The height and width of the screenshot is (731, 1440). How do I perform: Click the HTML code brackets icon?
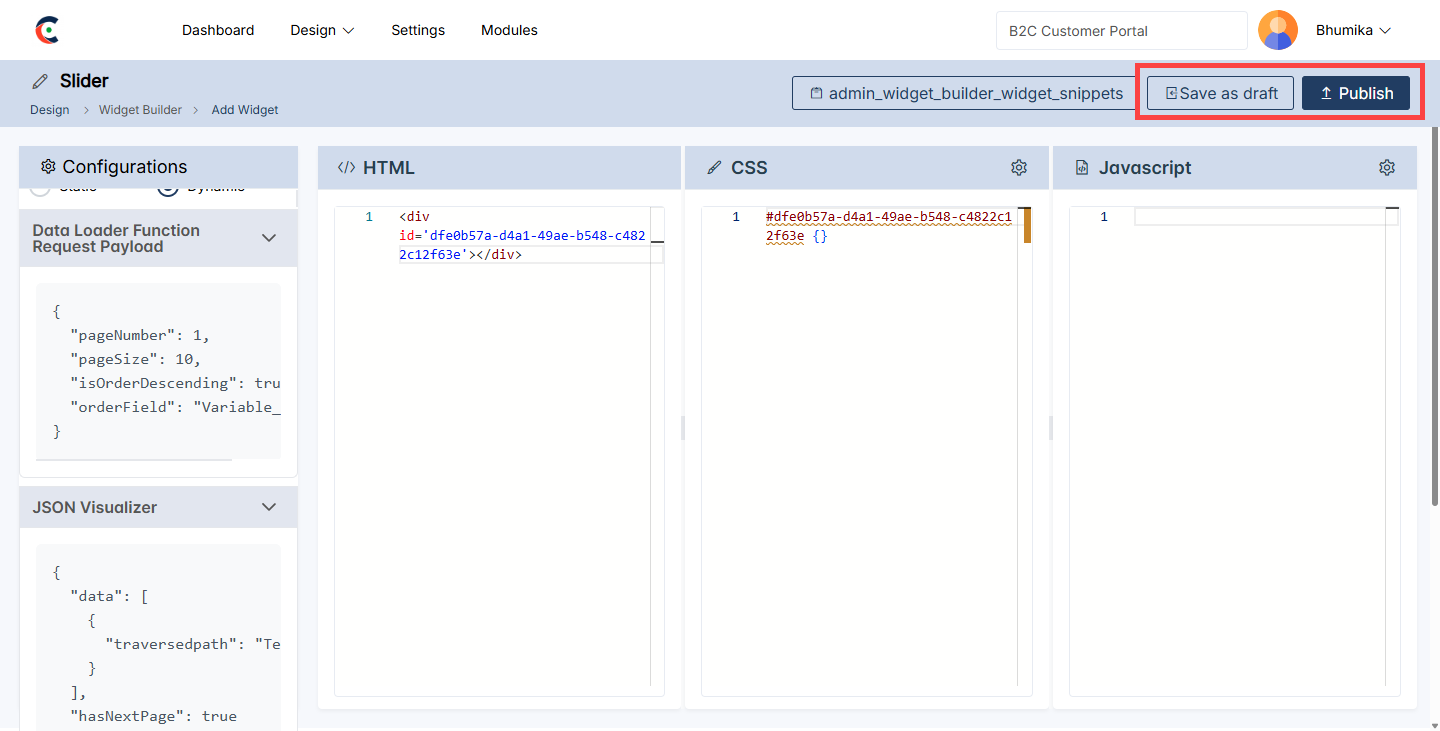coord(346,168)
